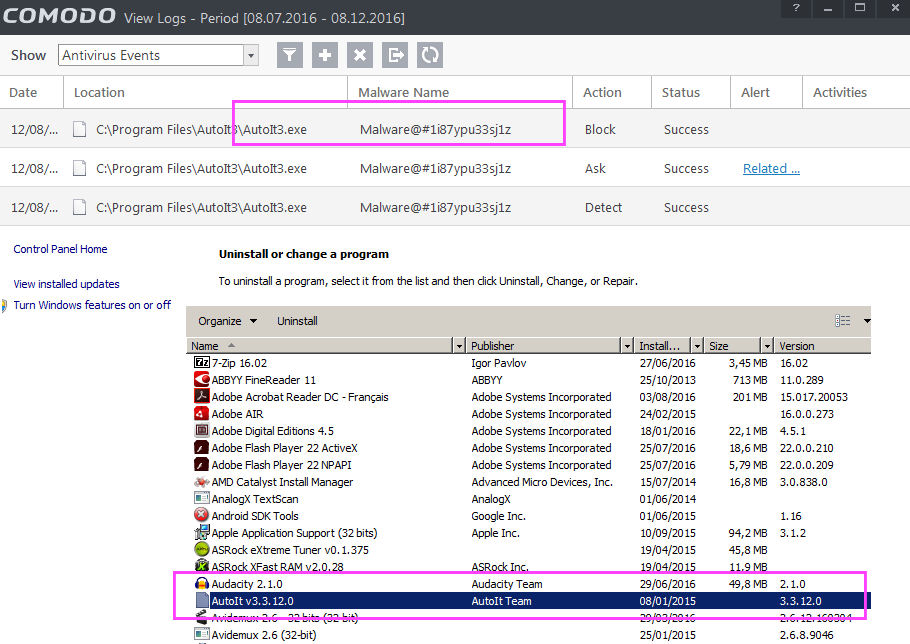
Task: Click the 94,2 MB size cell
Action: coord(748,533)
